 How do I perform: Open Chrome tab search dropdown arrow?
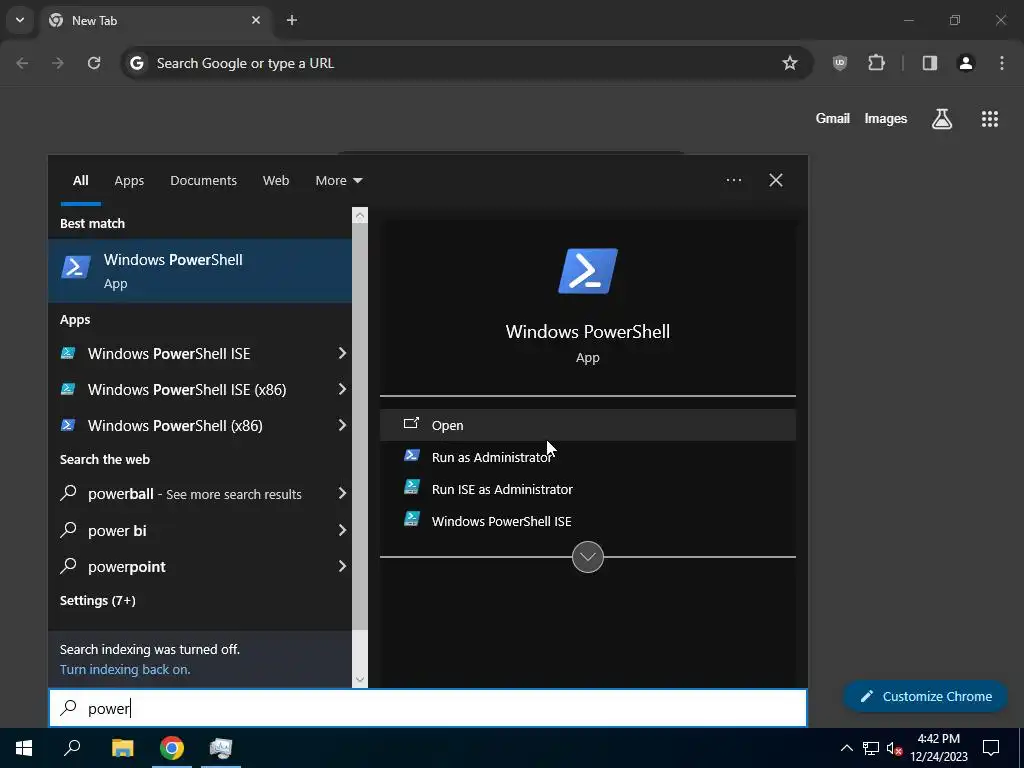[20, 20]
